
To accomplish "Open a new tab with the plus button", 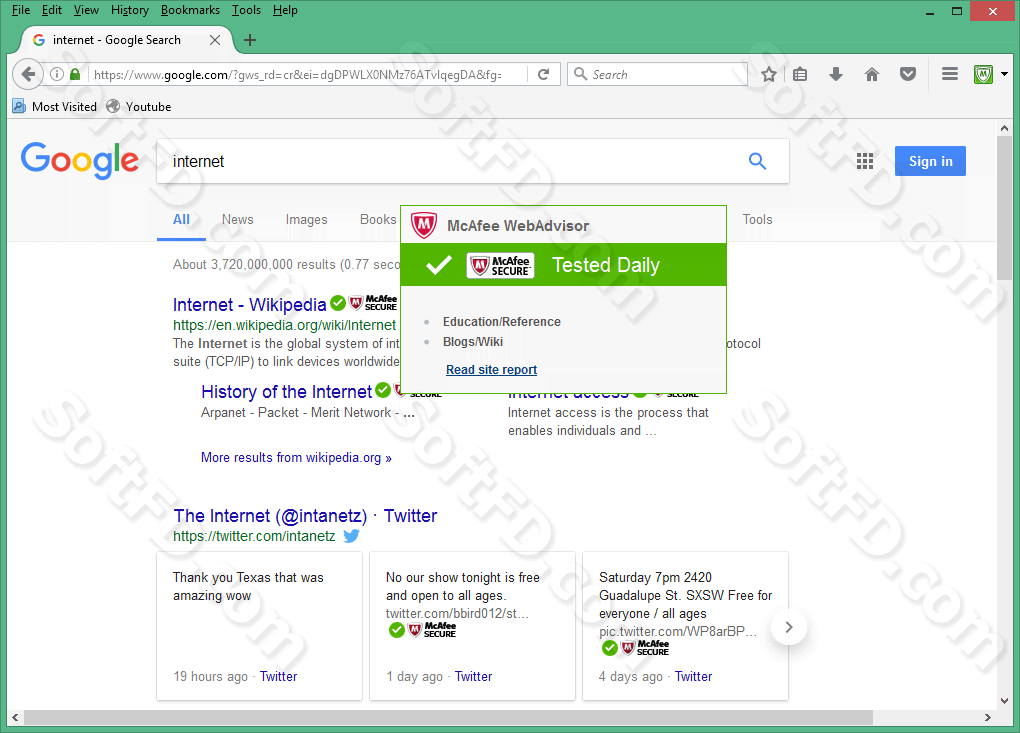I will (250, 40).
